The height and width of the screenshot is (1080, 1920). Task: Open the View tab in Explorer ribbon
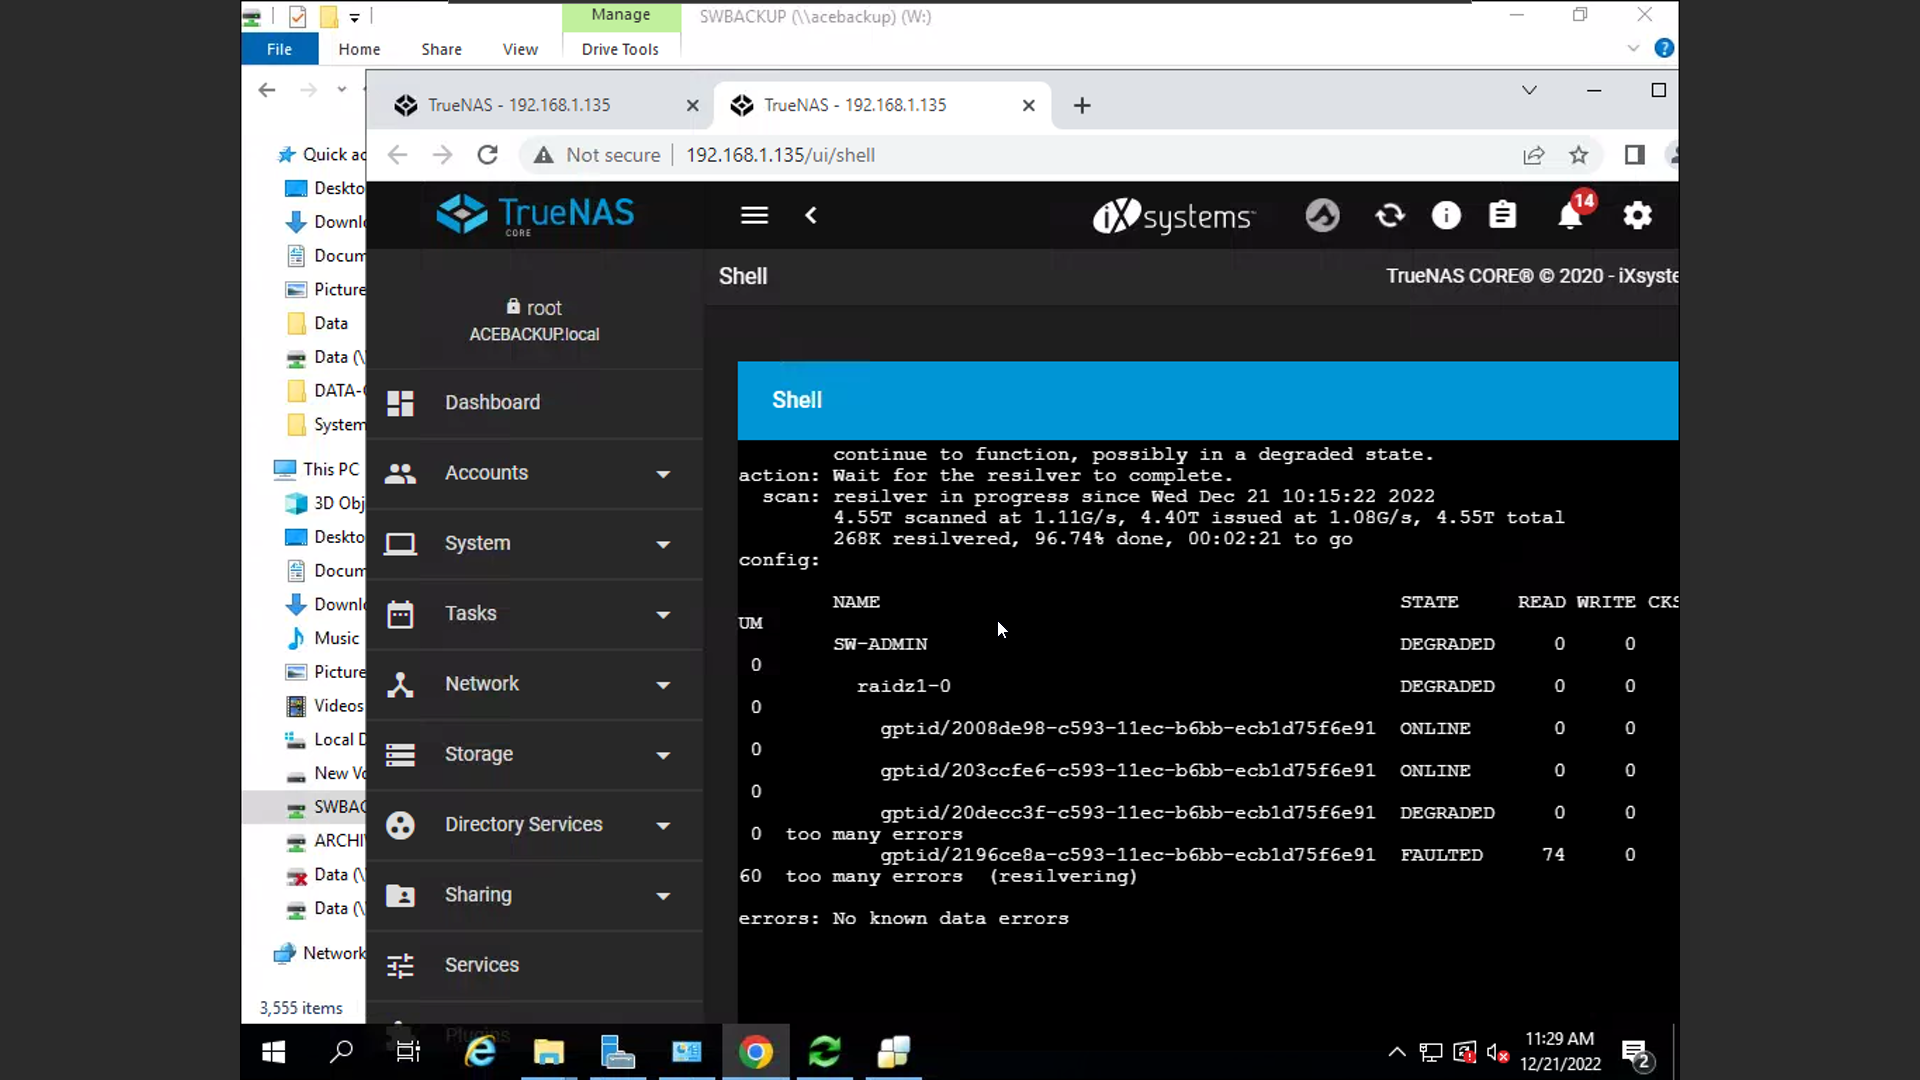pos(520,49)
